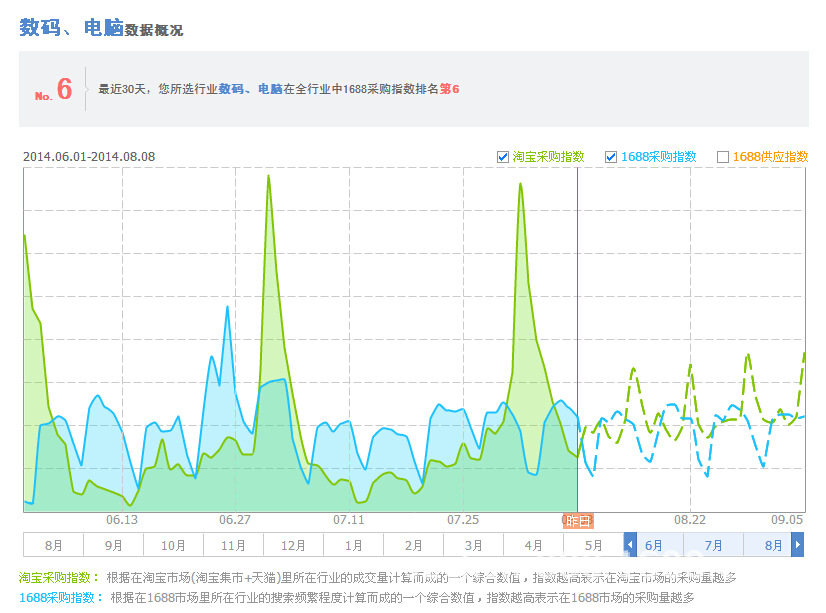Screen dimensions: 826x613
Task: Click the blue 数码 link in the ranking sentence
Action: (x=231, y=89)
